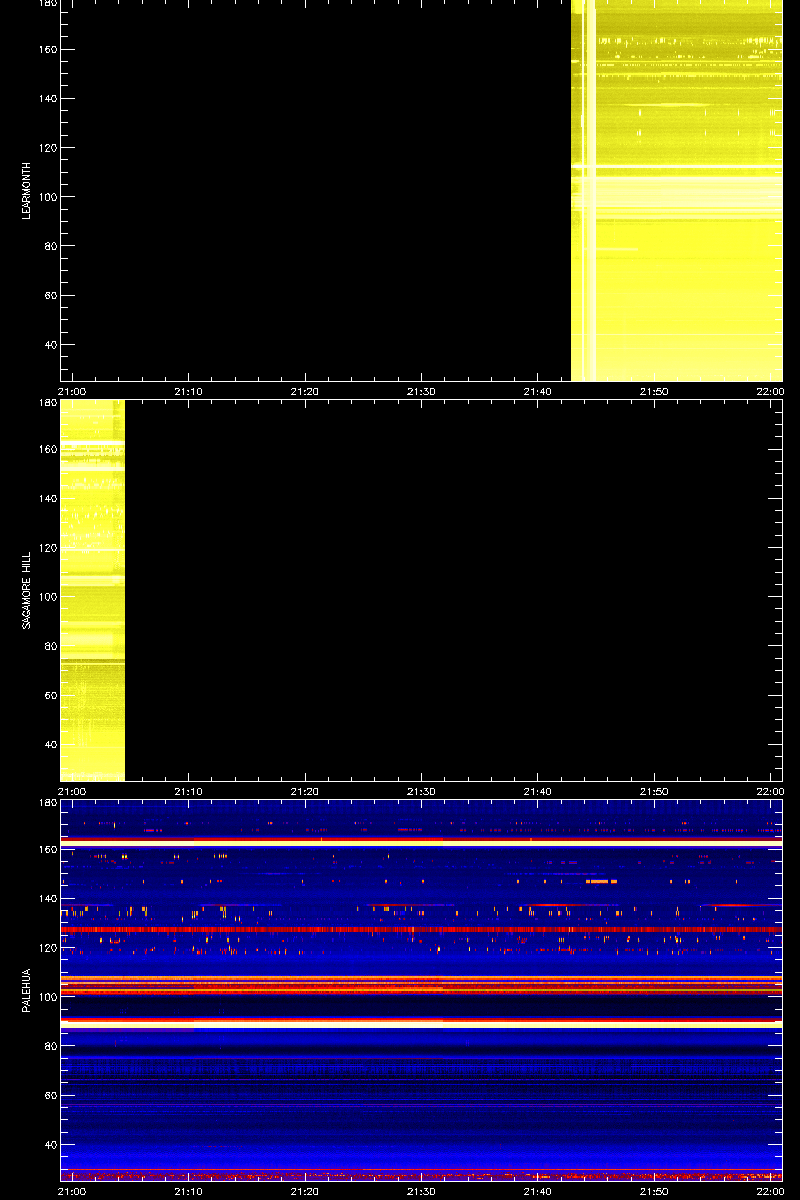
Task: Click the 140 frequency tick on the Learmonth axis
Action: pyautogui.click(x=46, y=98)
